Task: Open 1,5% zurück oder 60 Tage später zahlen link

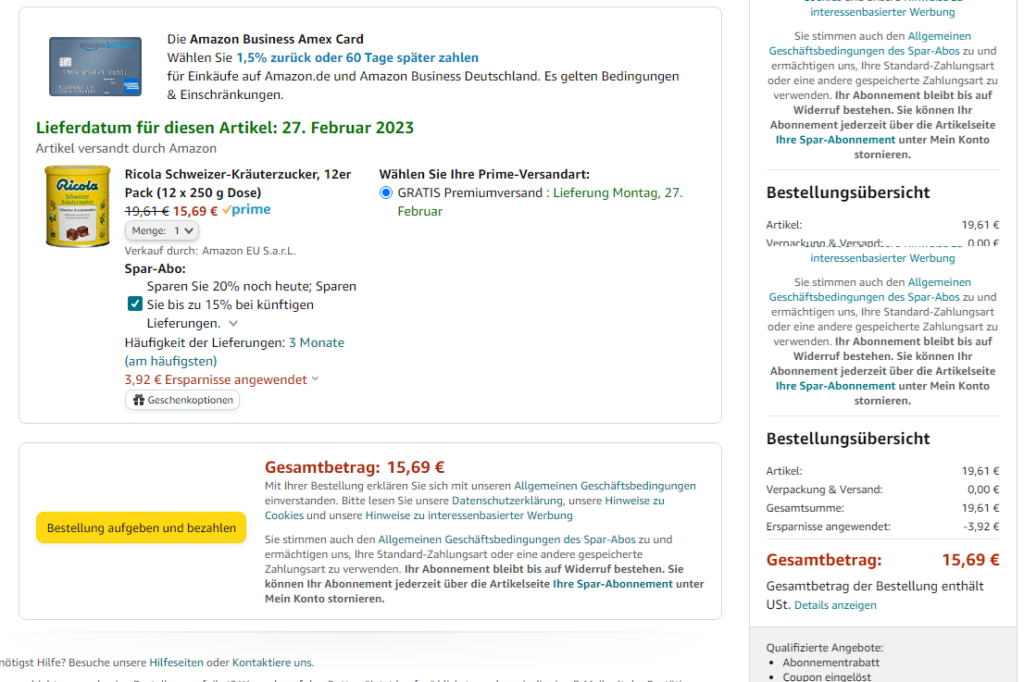Action: (x=357, y=57)
